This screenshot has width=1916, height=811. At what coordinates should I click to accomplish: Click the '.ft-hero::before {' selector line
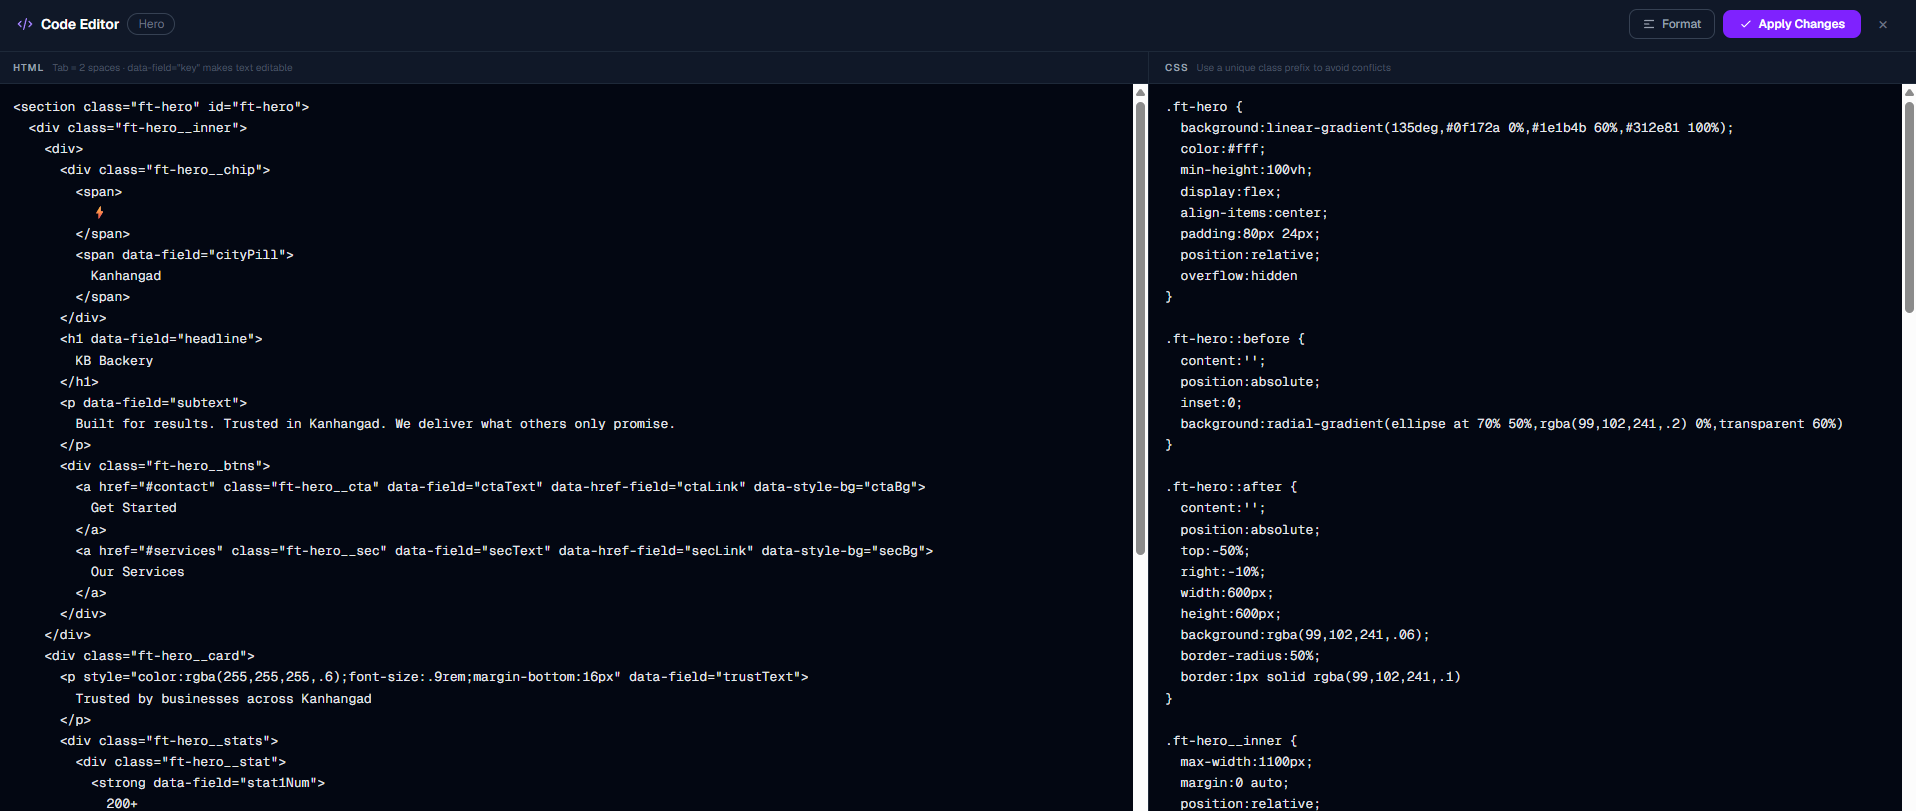tap(1235, 339)
